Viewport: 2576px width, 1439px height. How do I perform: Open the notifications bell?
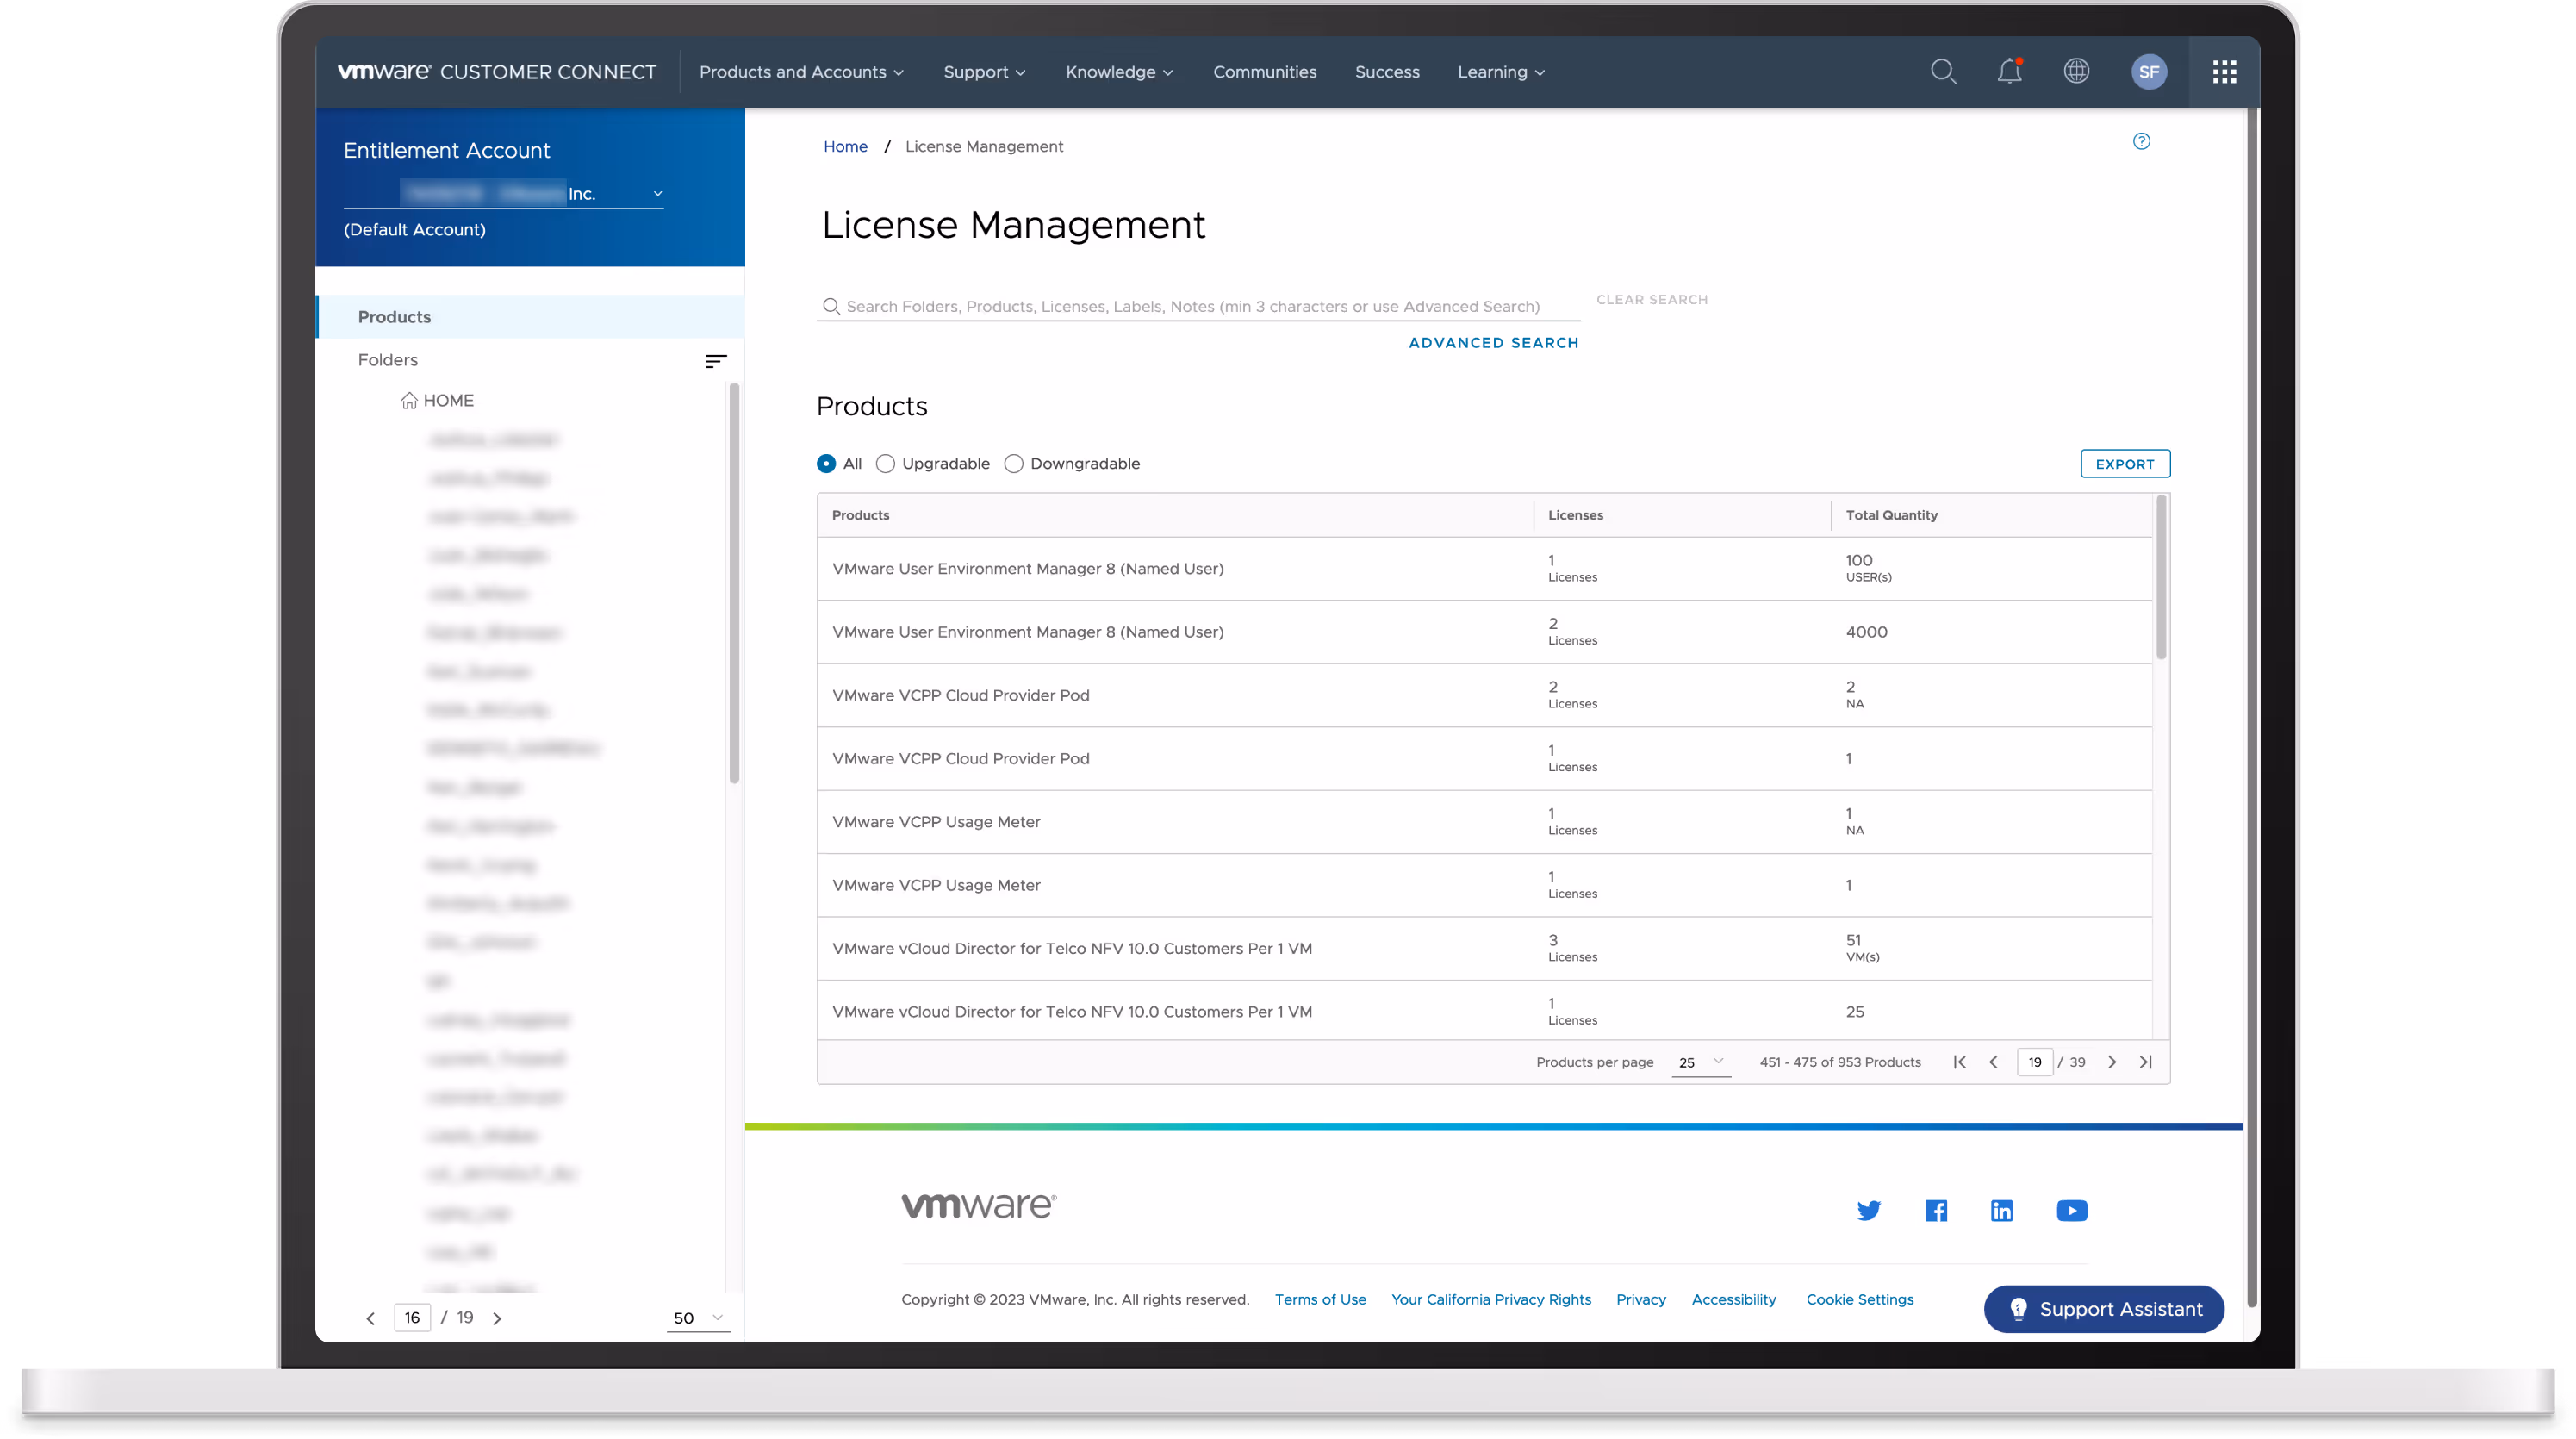coord(2009,72)
